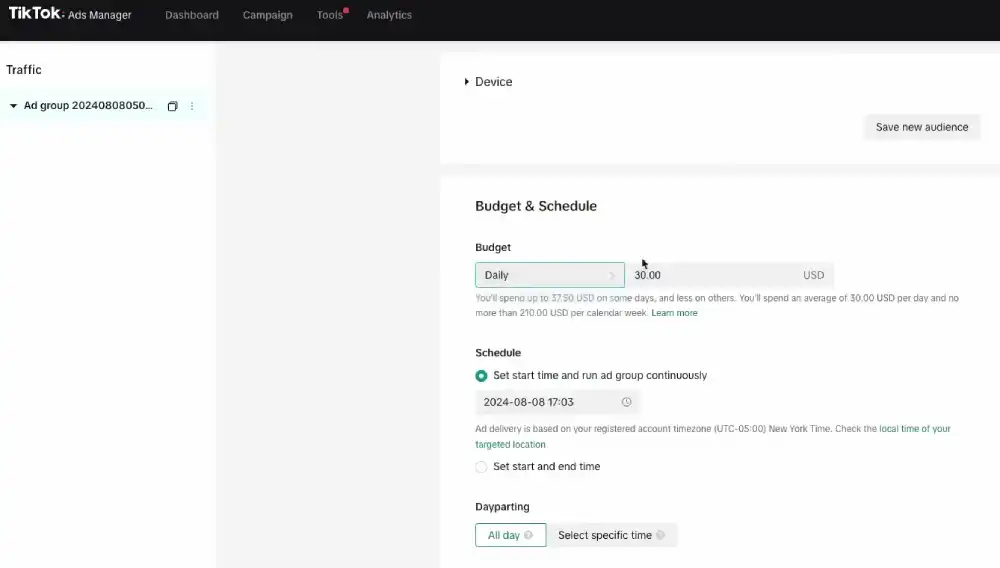Collapse the Ad group tree arrow

[x=13, y=106]
